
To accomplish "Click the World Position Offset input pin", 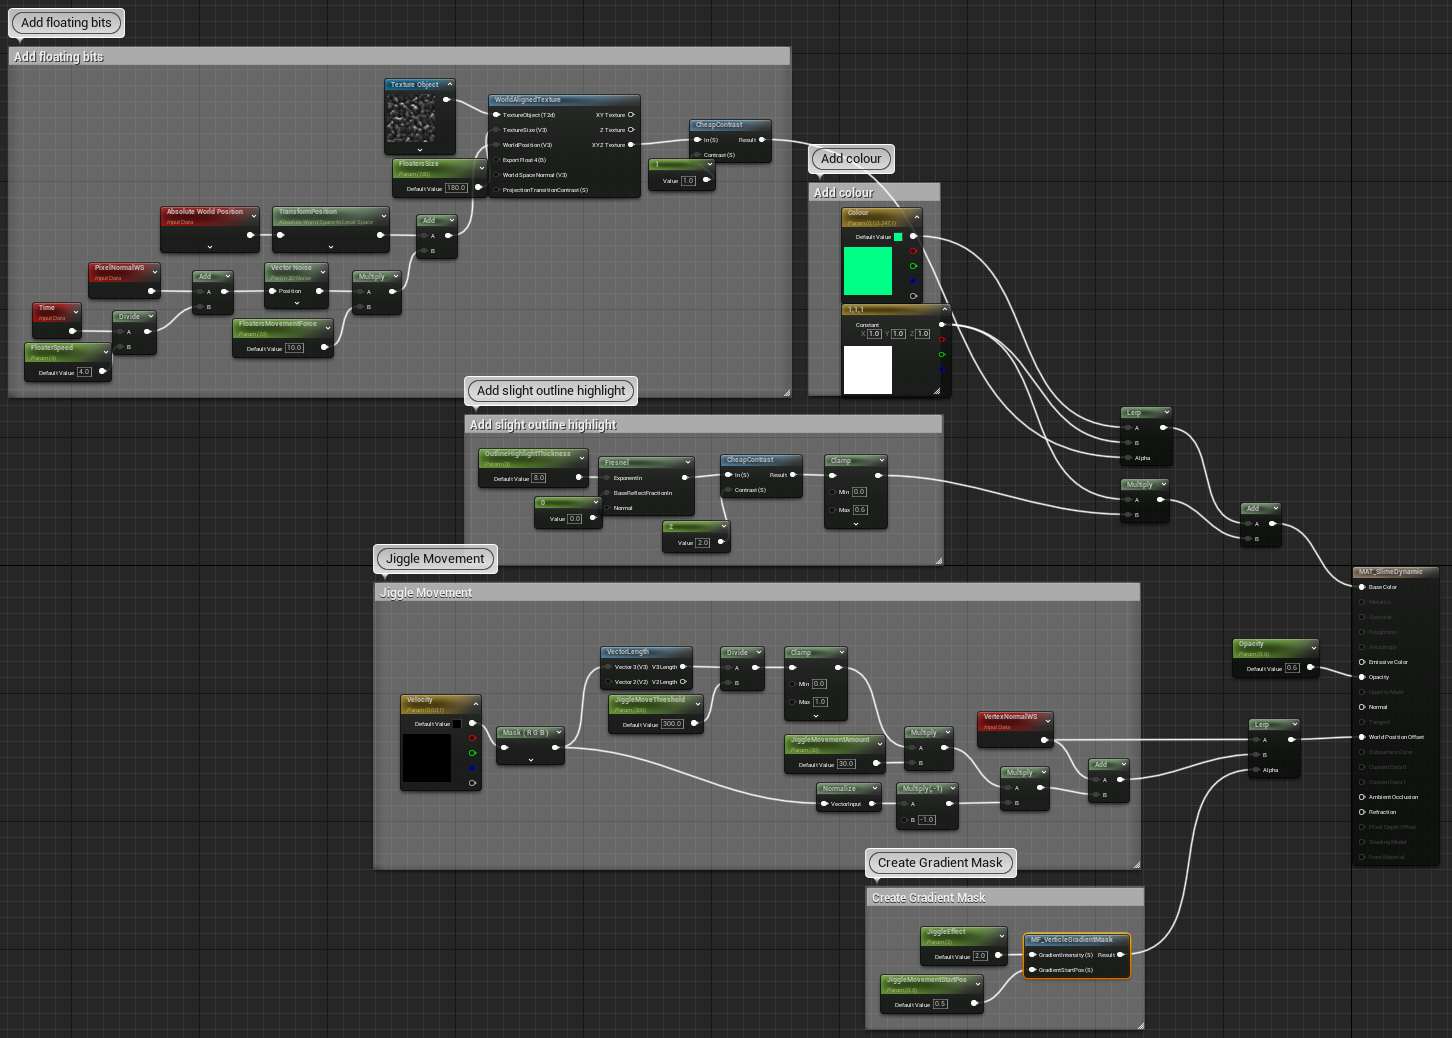I will click(1362, 737).
